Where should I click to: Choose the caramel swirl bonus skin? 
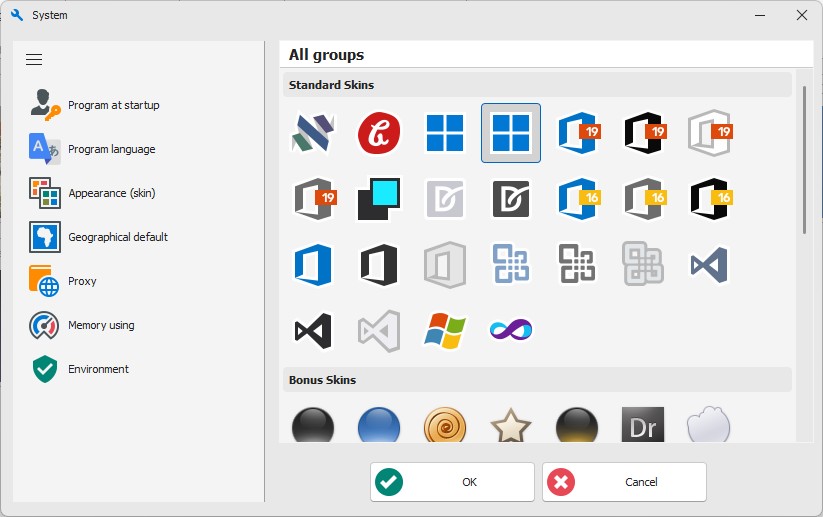(x=445, y=424)
